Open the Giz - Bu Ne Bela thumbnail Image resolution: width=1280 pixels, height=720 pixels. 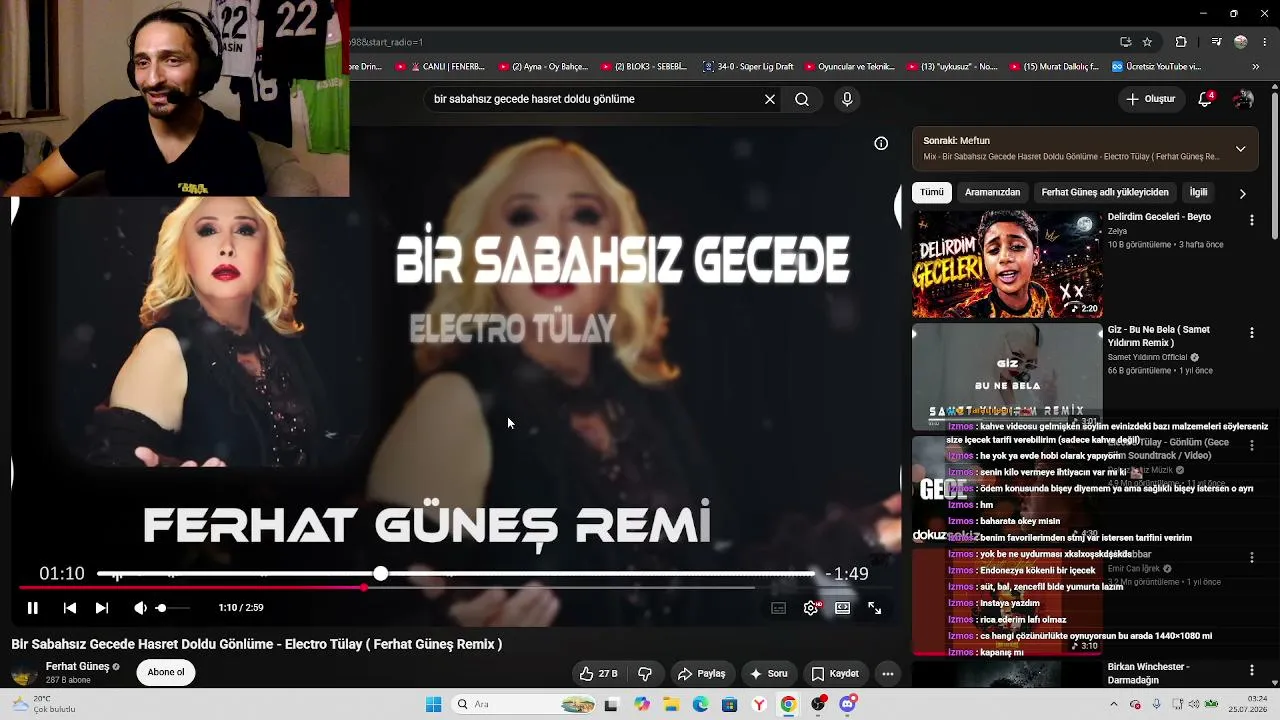(1007, 376)
